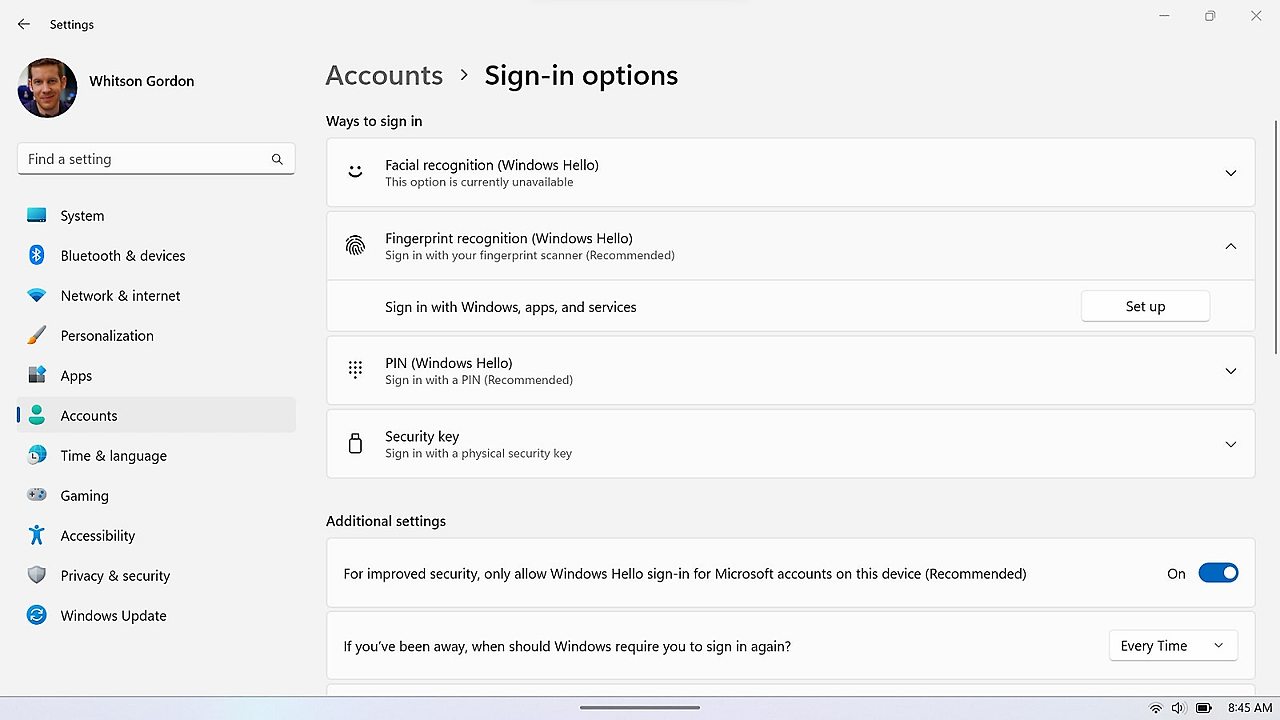Click "Sign in with Windows, apps, and services" text

pos(511,307)
